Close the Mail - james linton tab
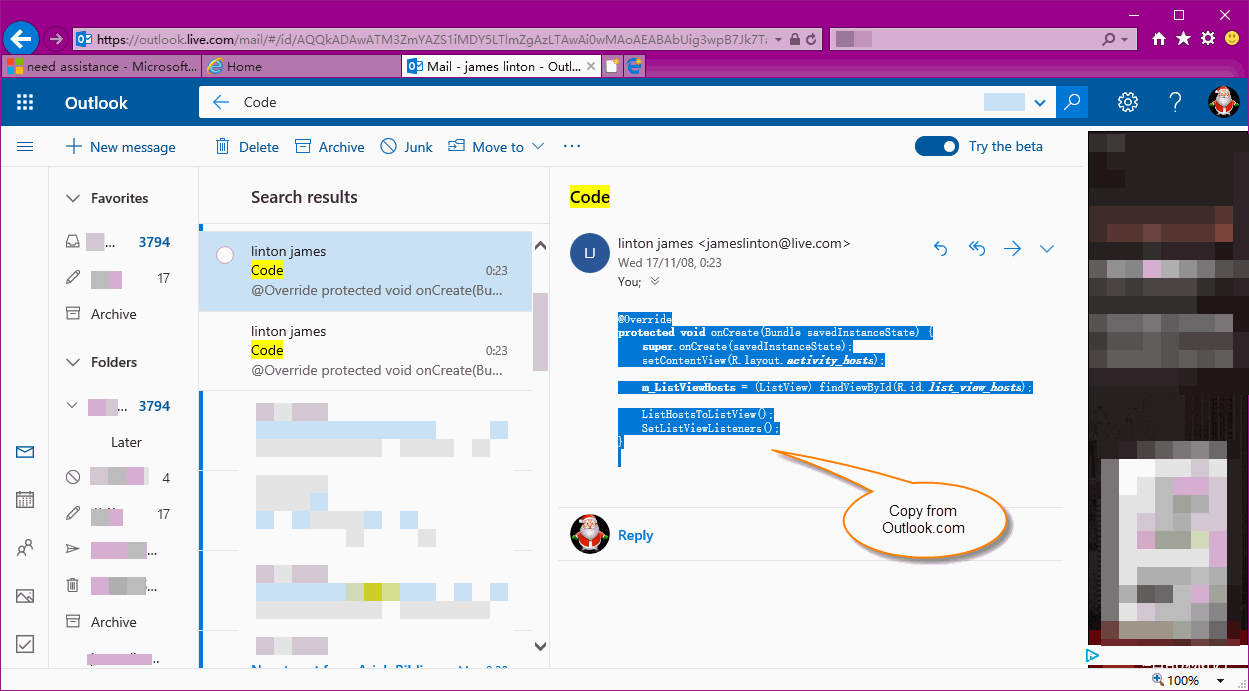 [592, 66]
